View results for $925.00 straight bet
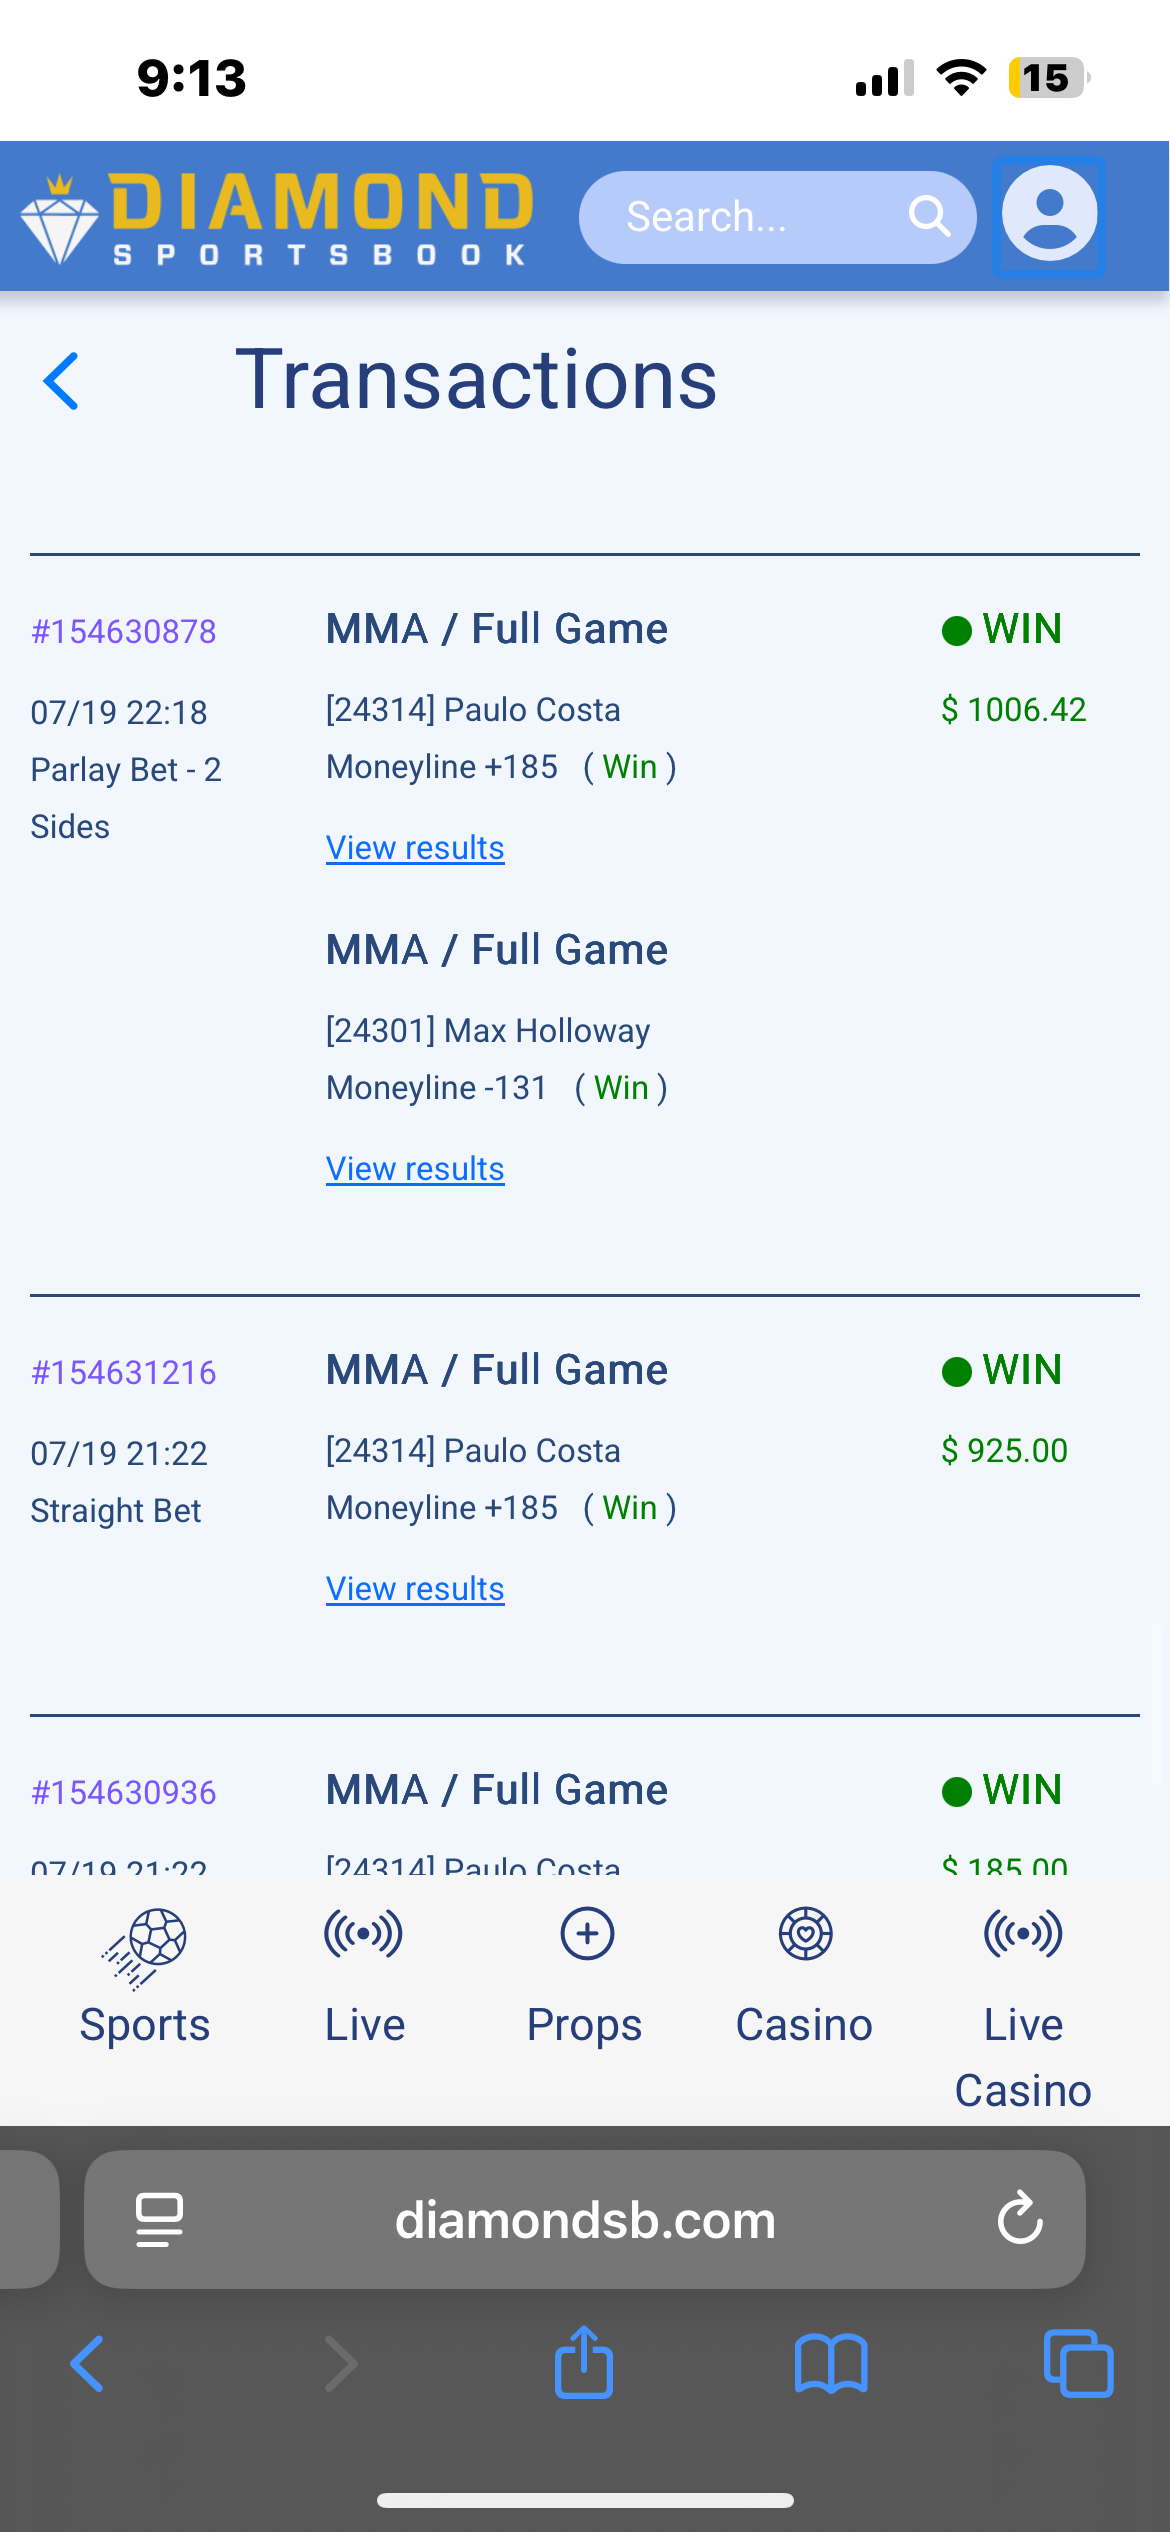Viewport: 1170px width, 2532px height. tap(415, 1589)
